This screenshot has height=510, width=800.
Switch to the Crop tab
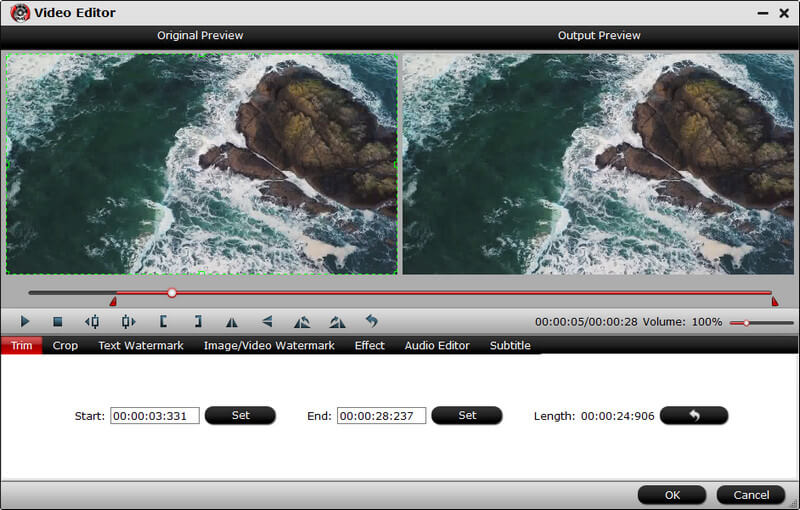pos(65,346)
